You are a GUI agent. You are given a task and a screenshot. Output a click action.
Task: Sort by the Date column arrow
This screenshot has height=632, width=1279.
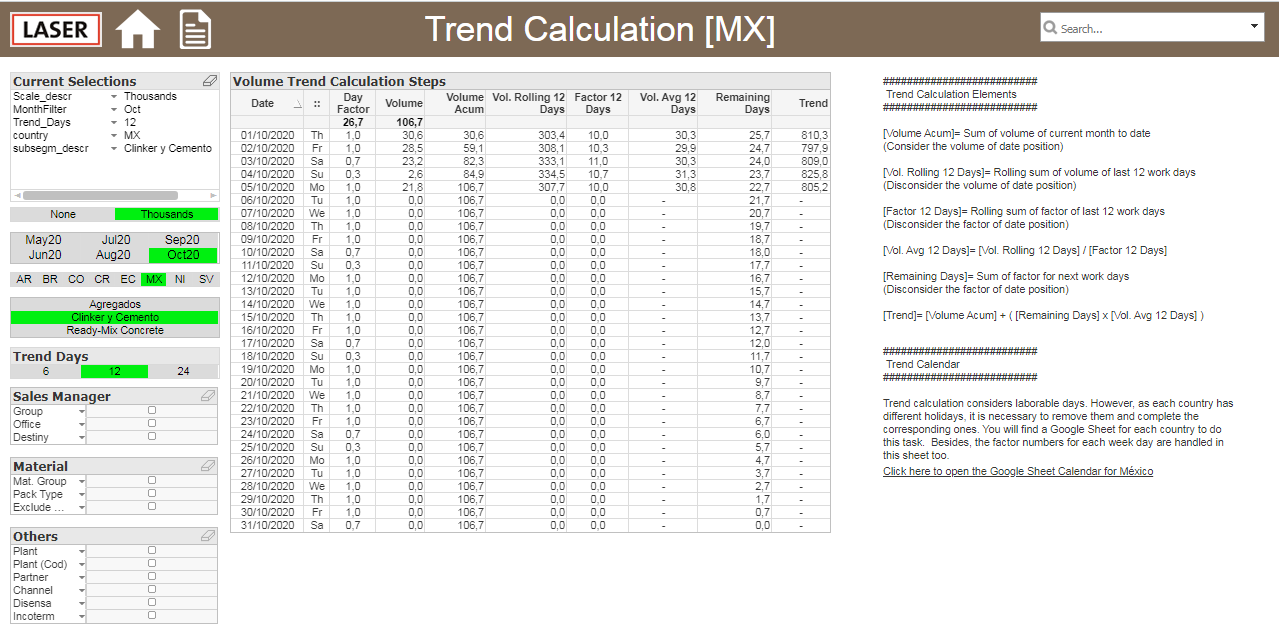pos(297,104)
